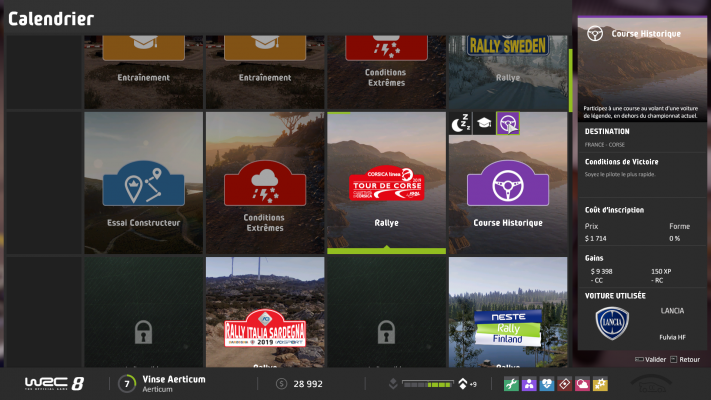Screen dimensions: 711x400
Task: Click the team morale gauge bar
Action: click(428, 384)
